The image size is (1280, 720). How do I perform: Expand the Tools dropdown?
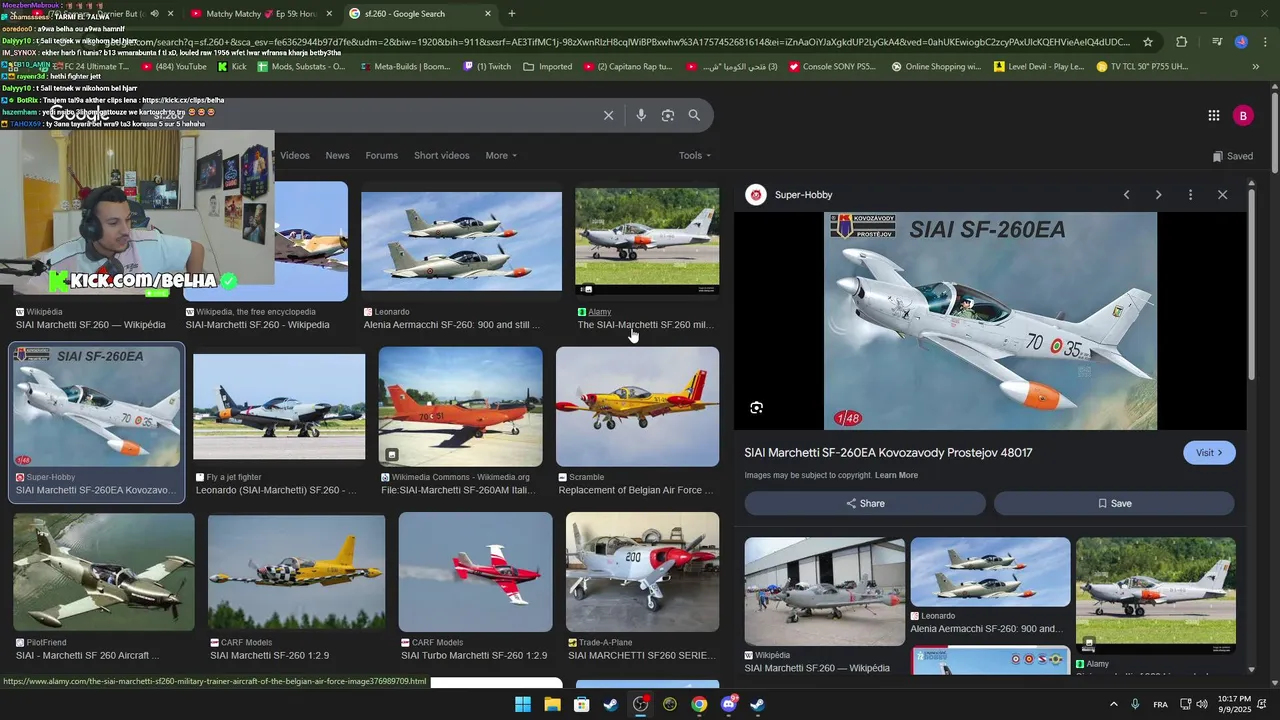[x=694, y=155]
